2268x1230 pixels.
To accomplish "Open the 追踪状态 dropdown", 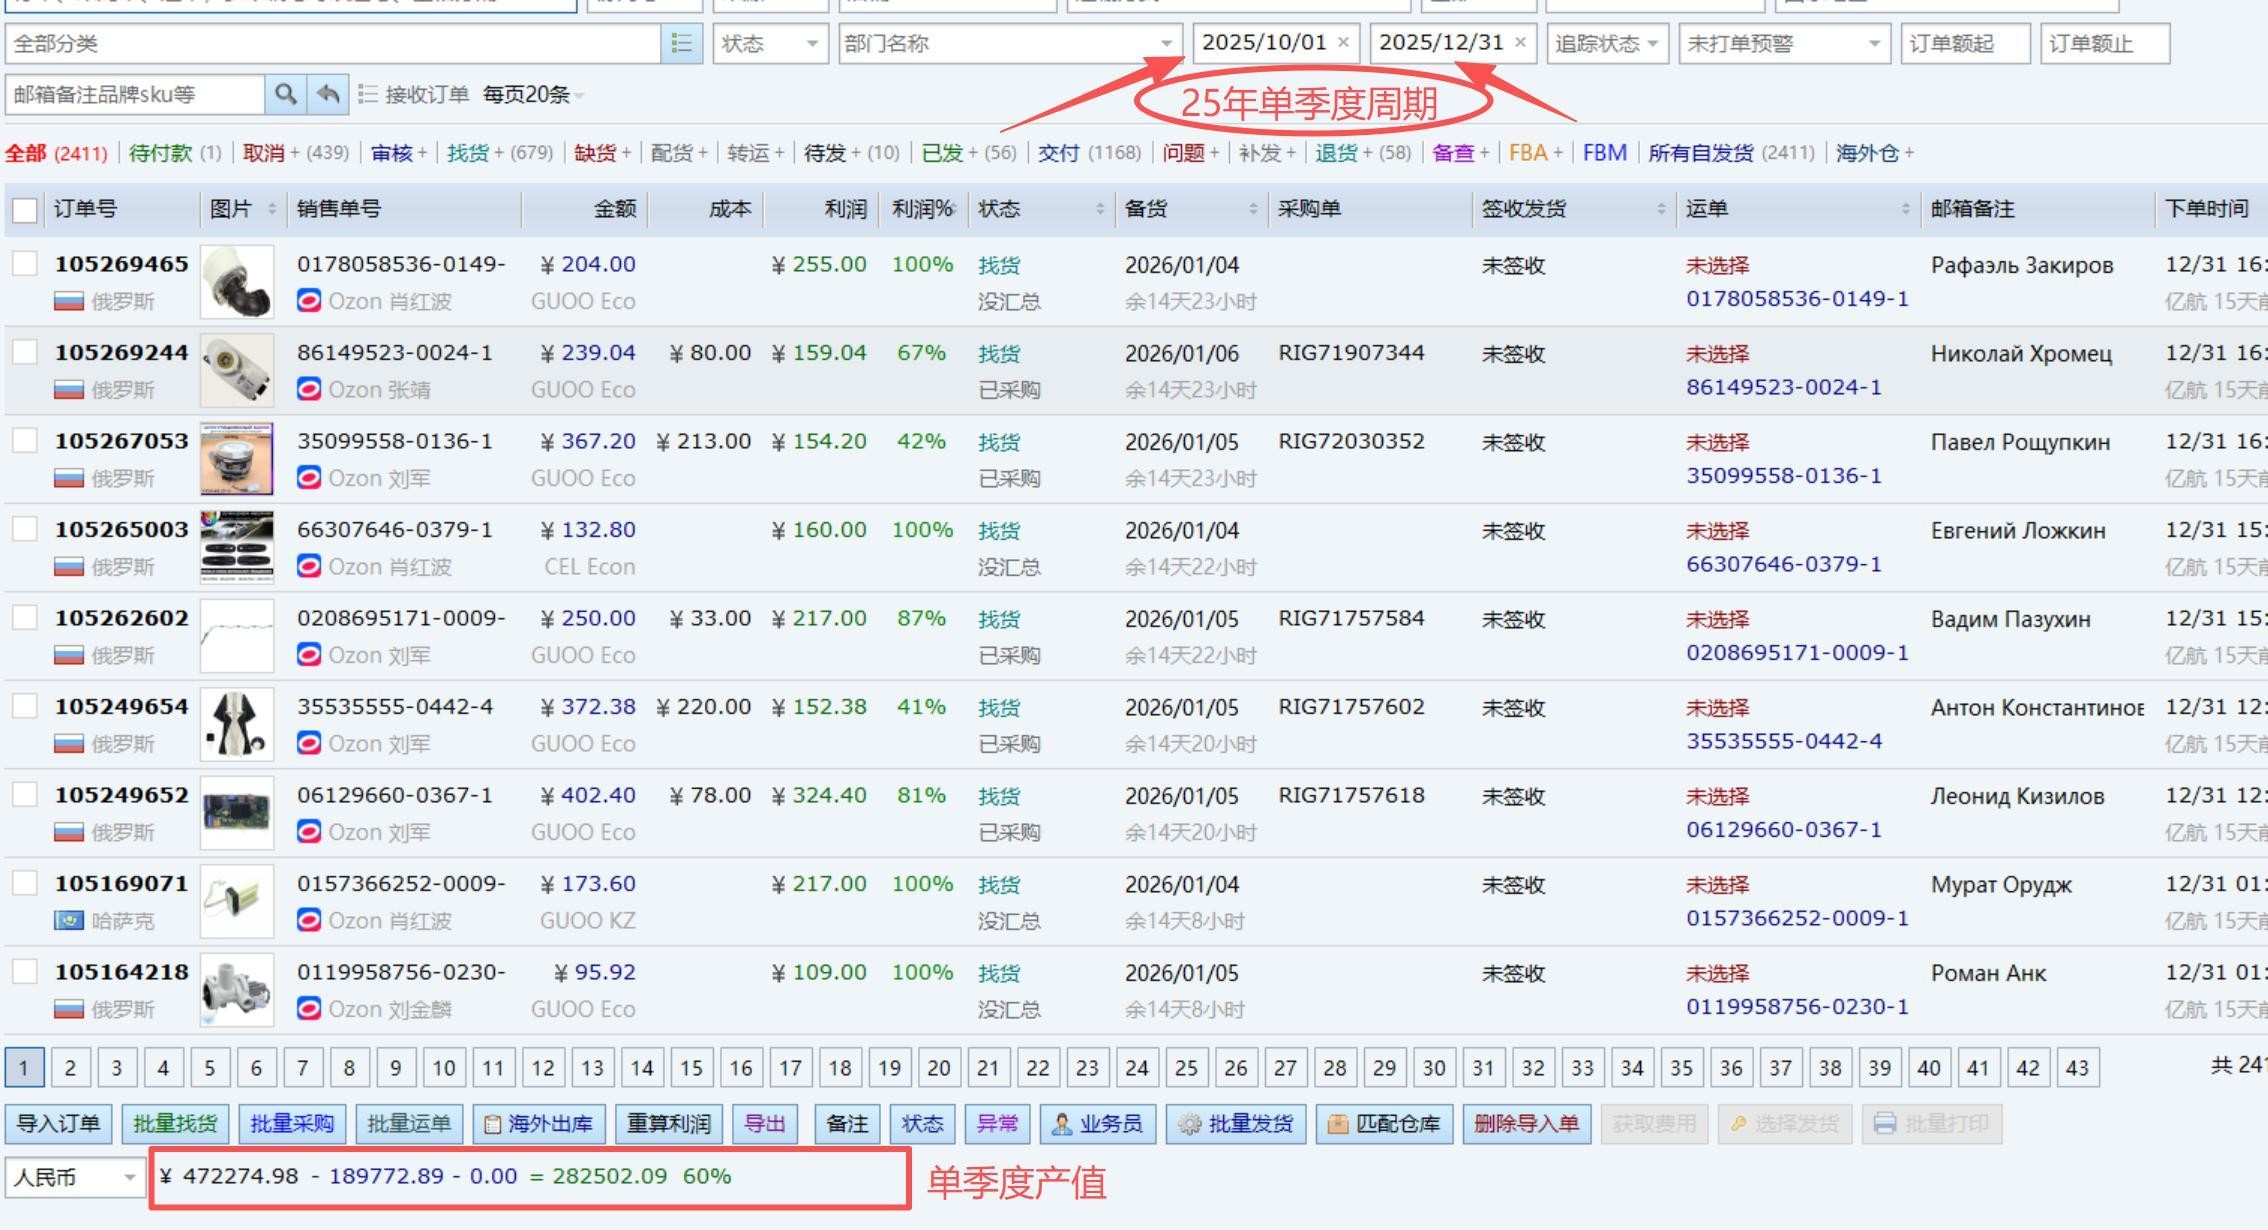I will 1607,44.
